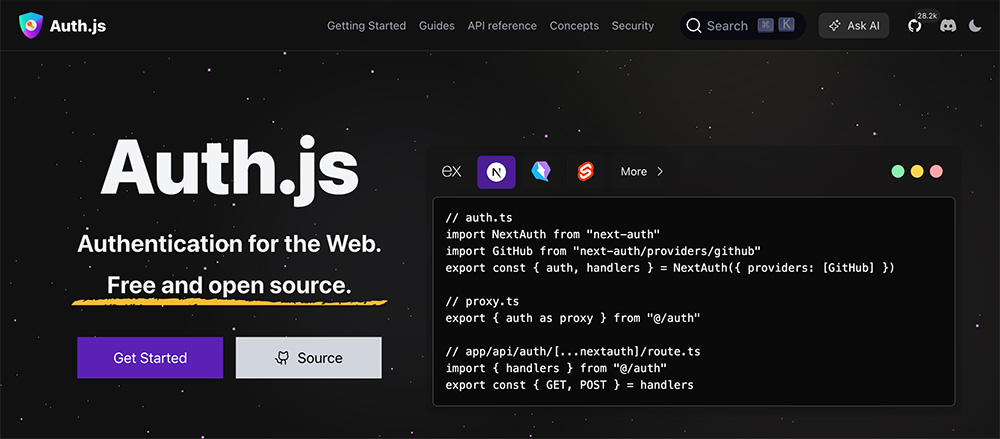Click the '// app/api/auth/[...nextauth]/route.ts' line
1000x439 pixels.
pyautogui.click(x=573, y=352)
